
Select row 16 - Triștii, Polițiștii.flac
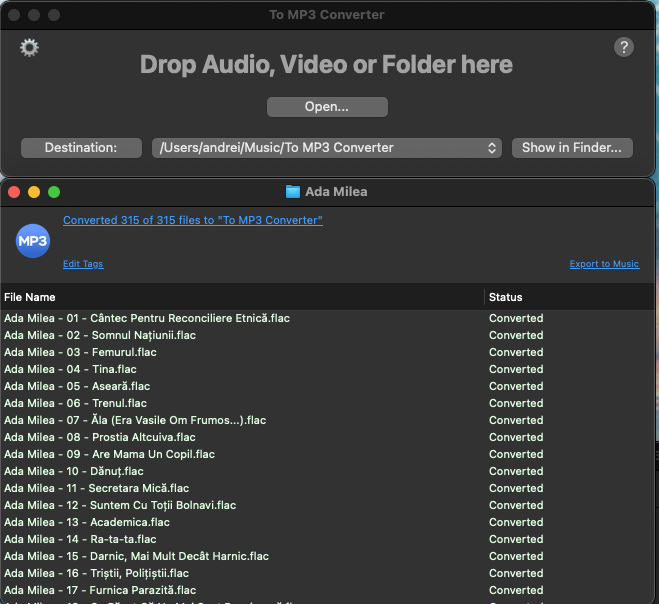coord(327,573)
